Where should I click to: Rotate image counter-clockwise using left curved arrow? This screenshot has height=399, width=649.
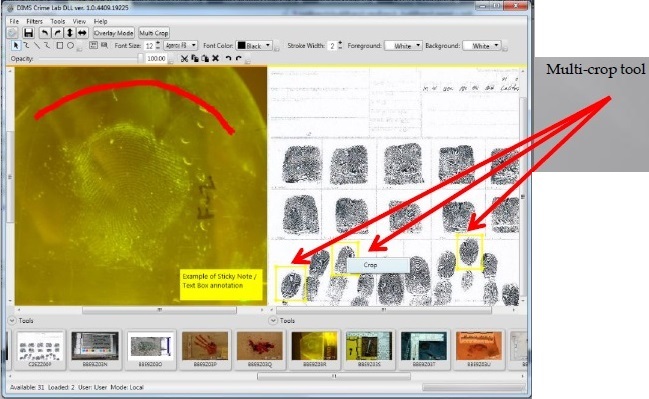tap(45, 33)
